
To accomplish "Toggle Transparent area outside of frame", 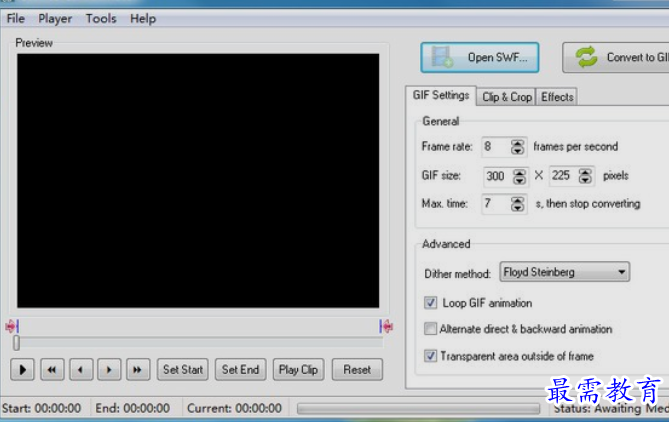I will point(430,356).
